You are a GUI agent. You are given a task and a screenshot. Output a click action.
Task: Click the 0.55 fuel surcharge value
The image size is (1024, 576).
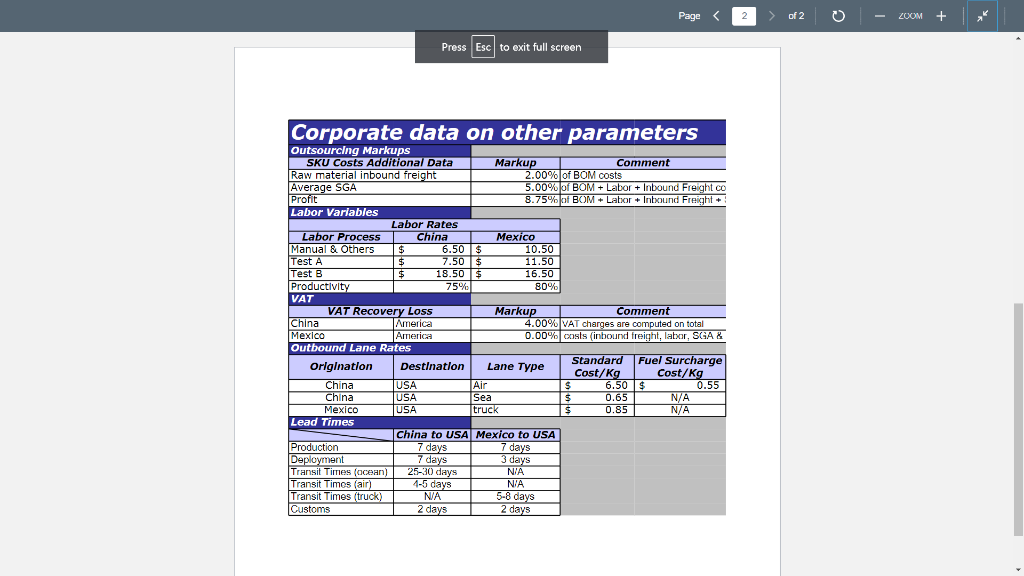click(x=707, y=385)
